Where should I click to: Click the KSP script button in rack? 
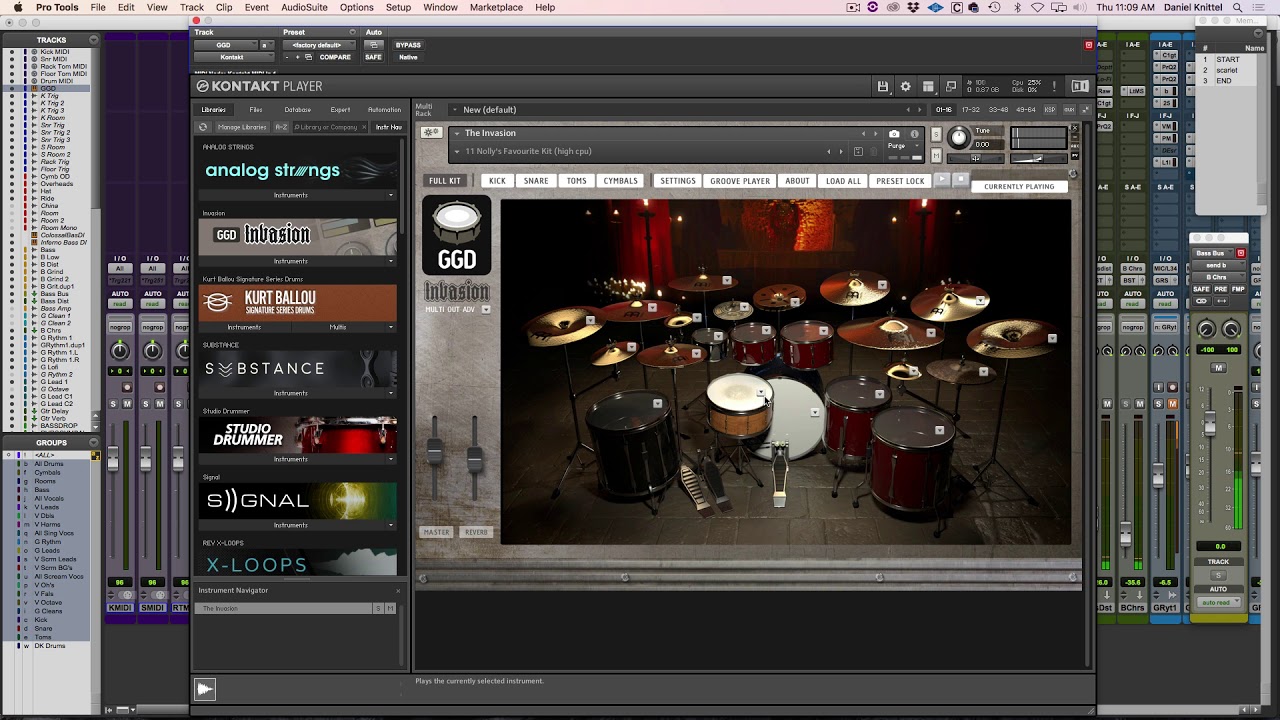pyautogui.click(x=1050, y=109)
